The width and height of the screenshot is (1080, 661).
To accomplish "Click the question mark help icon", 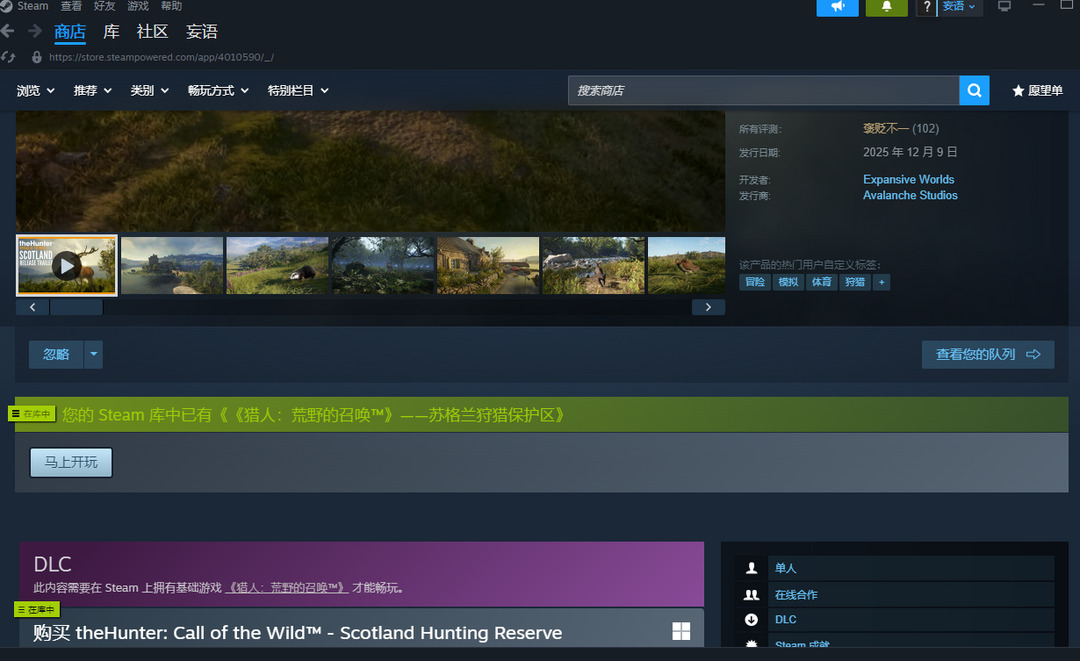I will 927,7.
